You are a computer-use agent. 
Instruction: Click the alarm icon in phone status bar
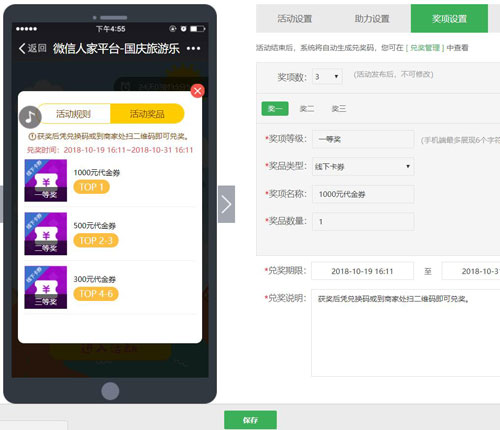pyautogui.click(x=183, y=29)
